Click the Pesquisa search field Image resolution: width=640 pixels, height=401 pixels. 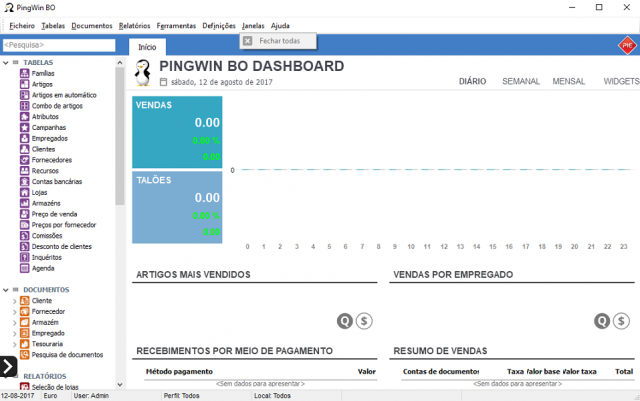59,45
